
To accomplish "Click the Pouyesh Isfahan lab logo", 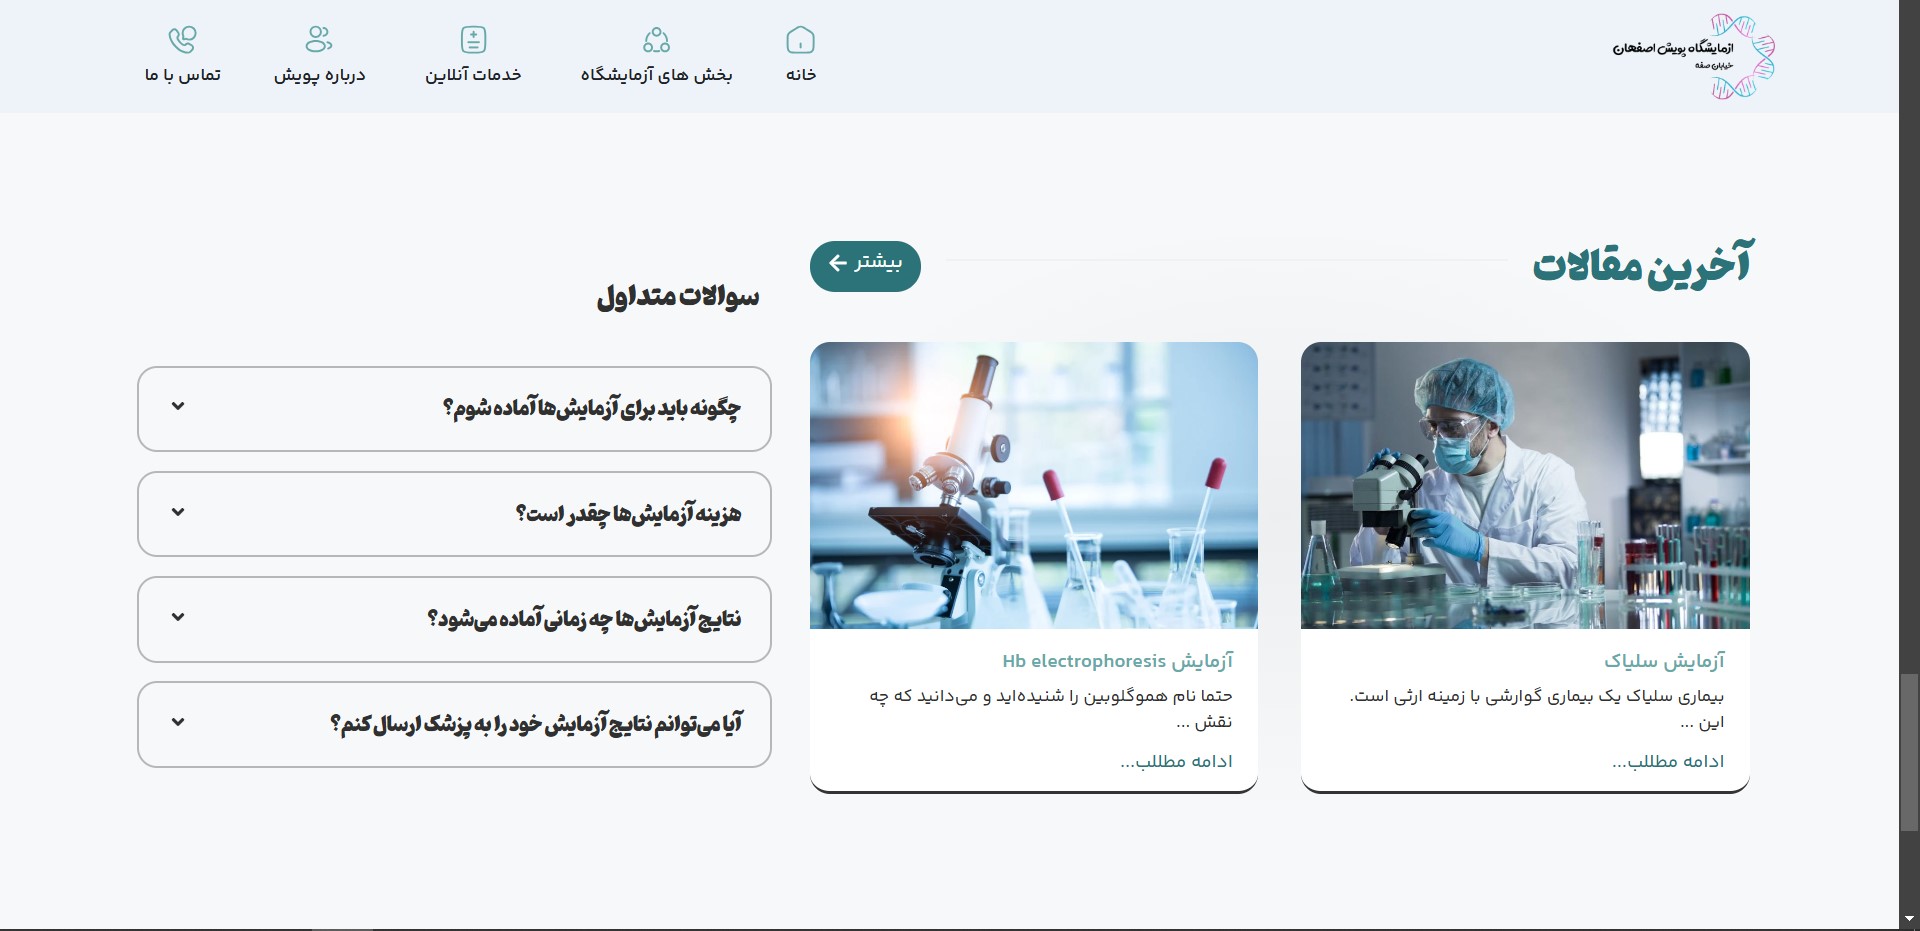I will point(1693,56).
